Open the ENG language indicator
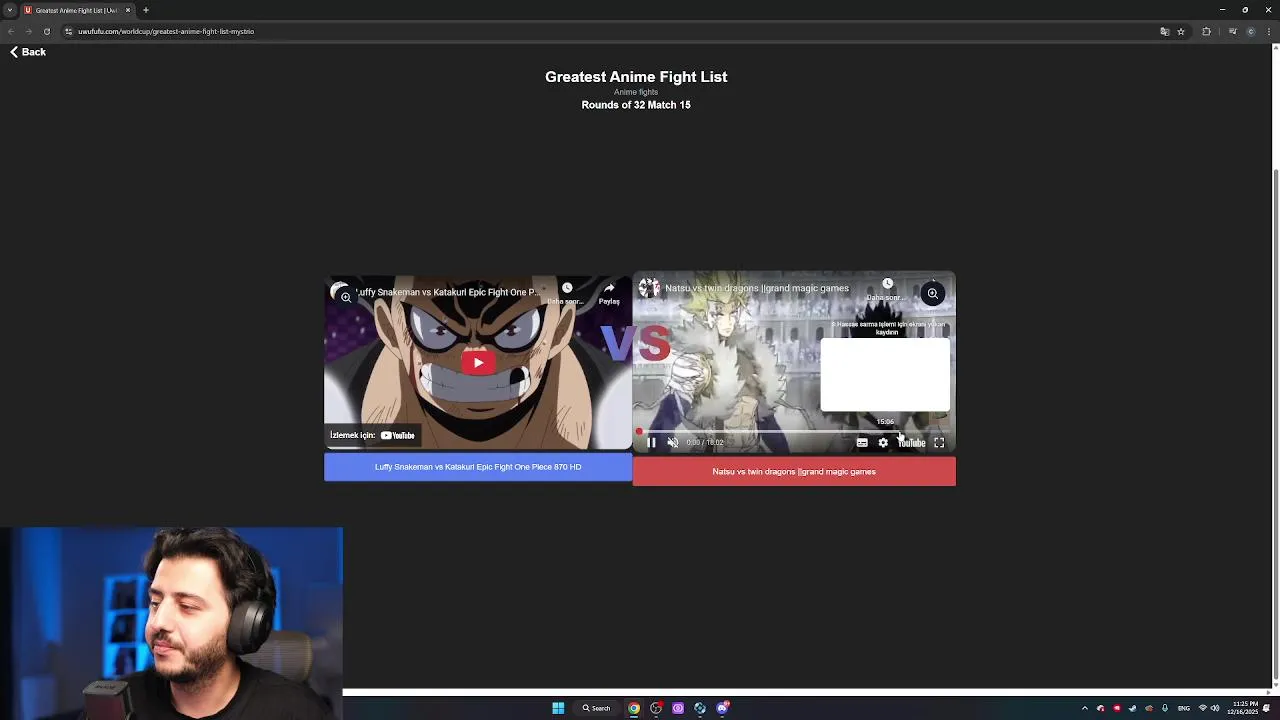1280x720 pixels. click(x=1184, y=708)
